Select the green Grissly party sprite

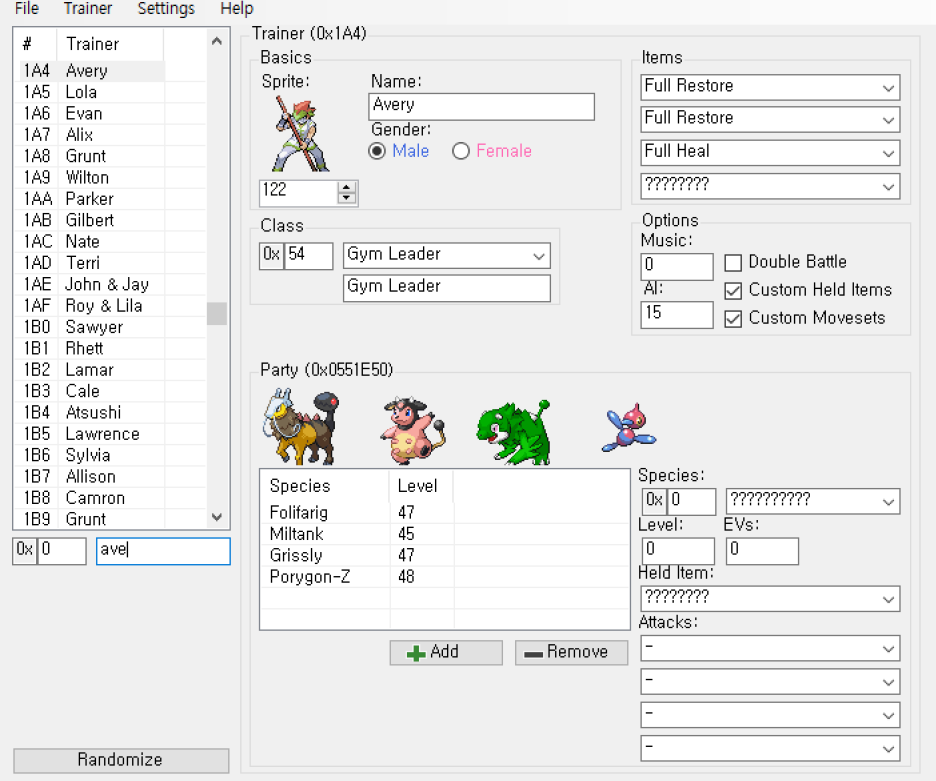513,431
